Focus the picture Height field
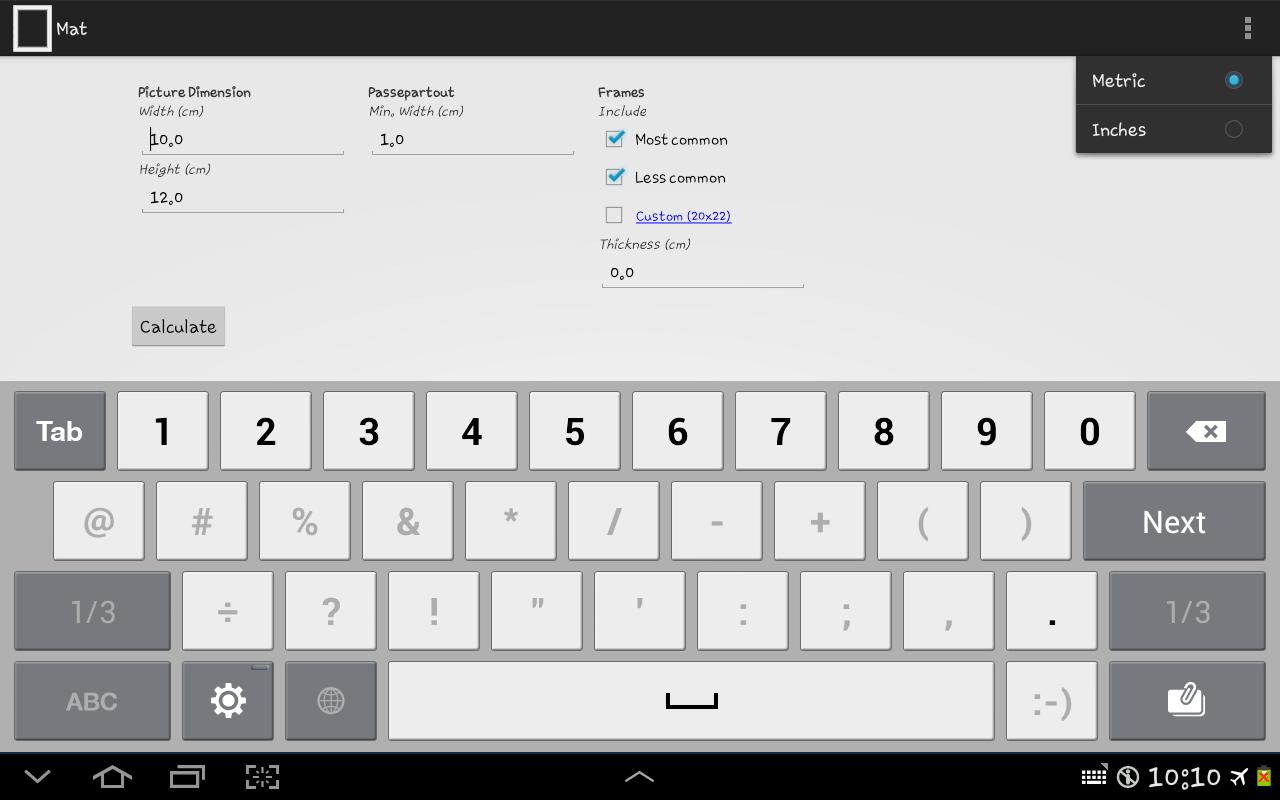This screenshot has height=800, width=1280. (x=243, y=198)
